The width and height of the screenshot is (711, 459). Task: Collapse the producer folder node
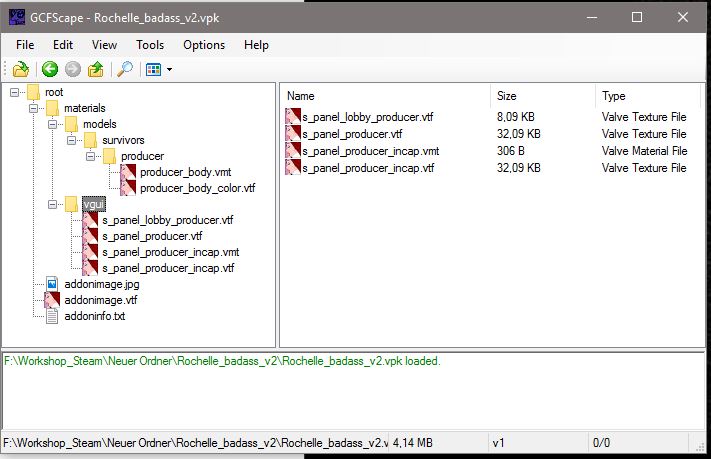(91, 156)
